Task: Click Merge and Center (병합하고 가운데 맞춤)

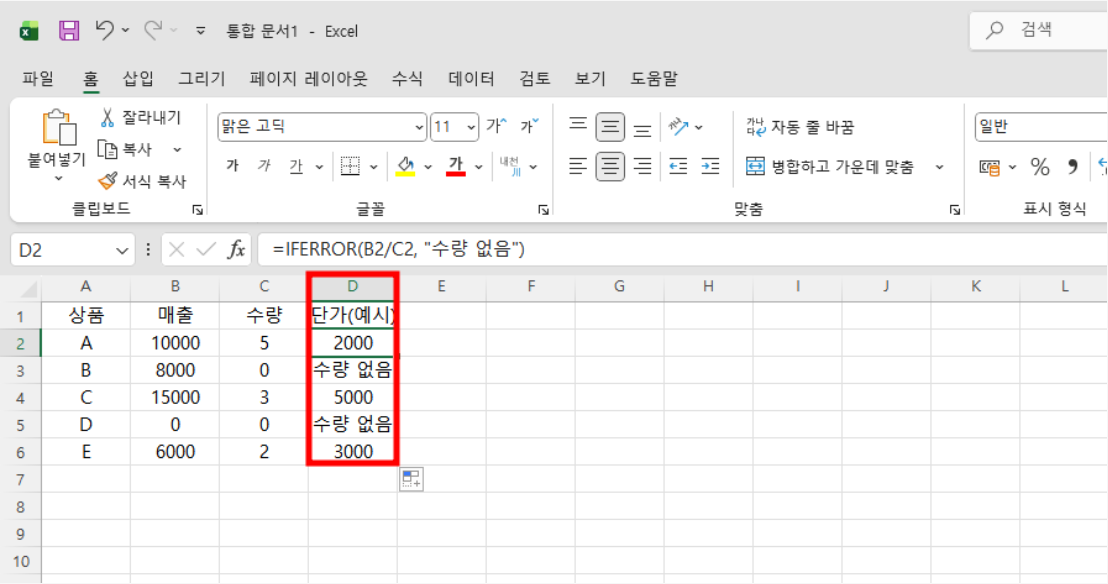Action: click(830, 167)
